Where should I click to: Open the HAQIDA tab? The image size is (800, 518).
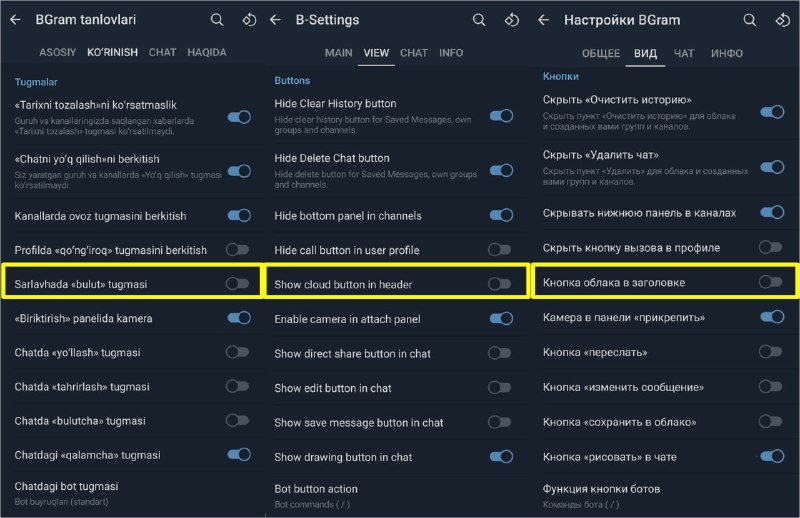(207, 53)
